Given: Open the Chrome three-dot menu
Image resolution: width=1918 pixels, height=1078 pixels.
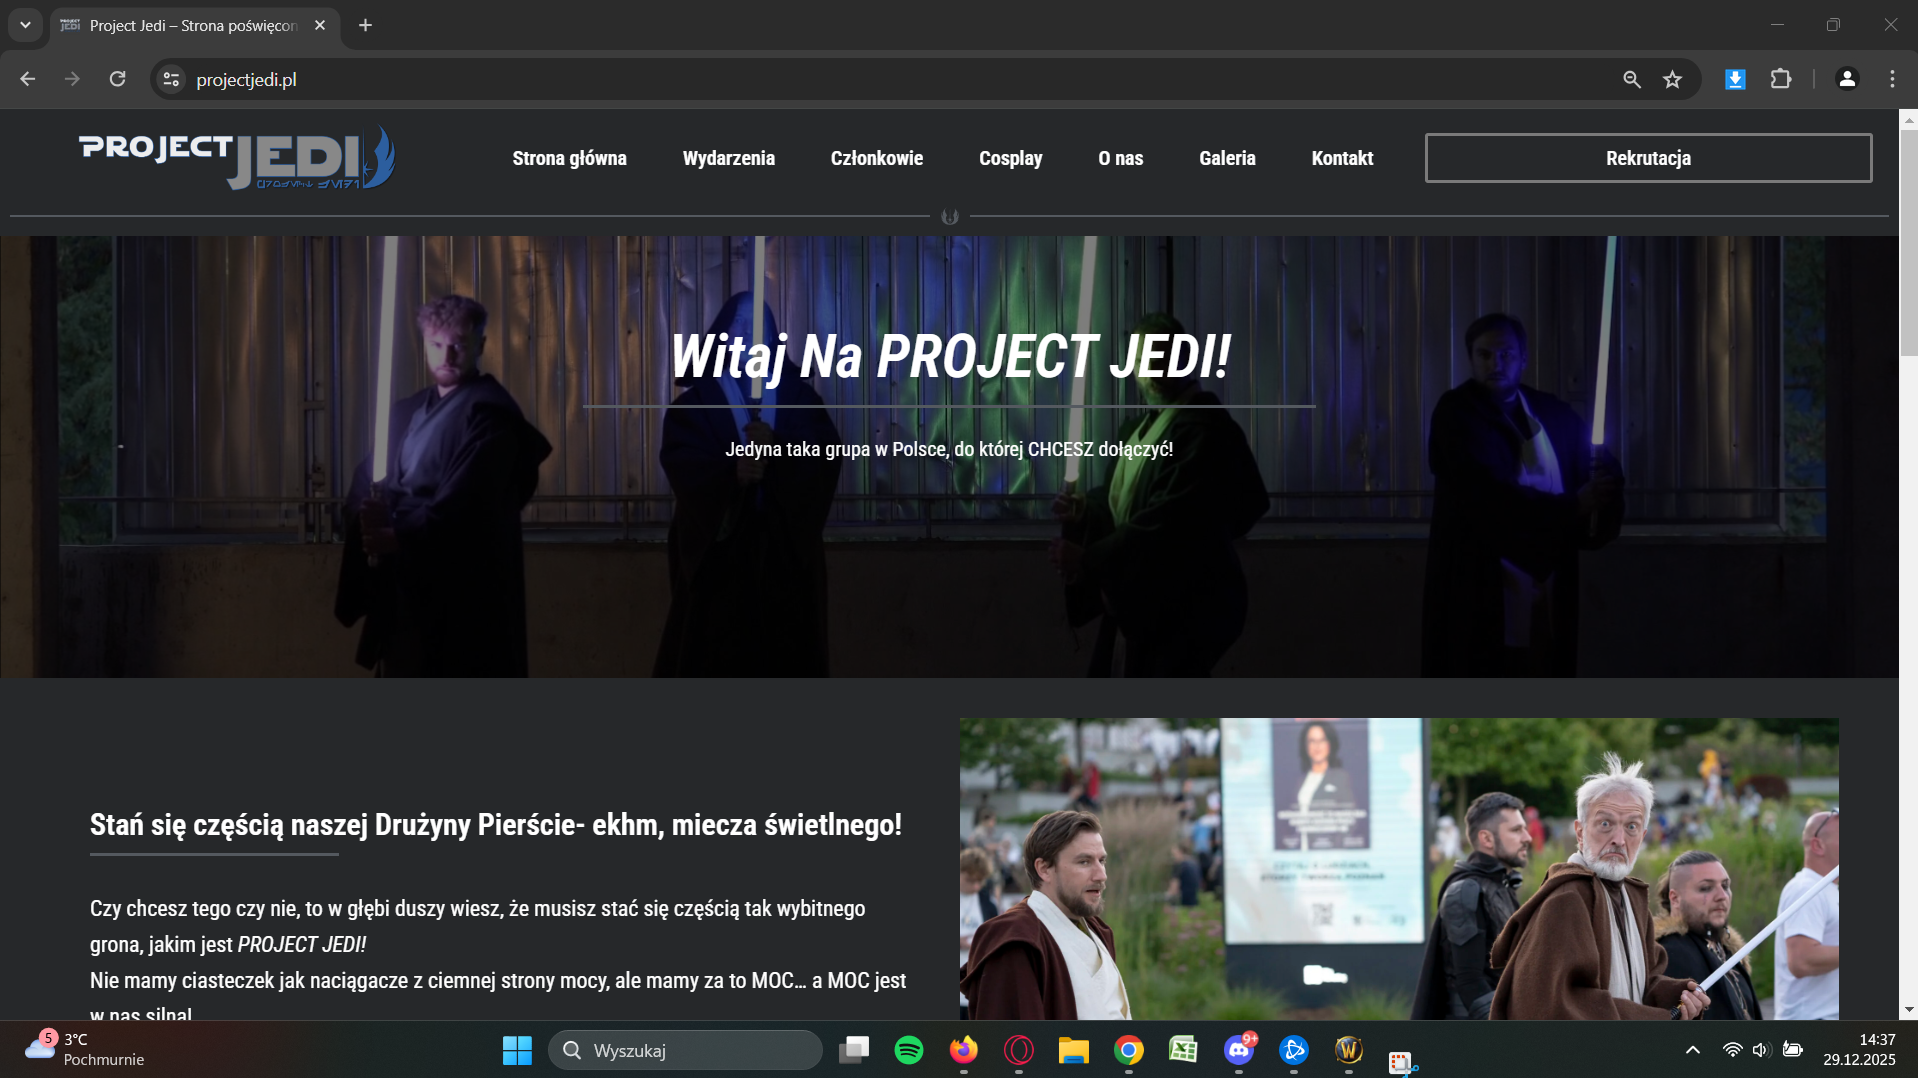Looking at the screenshot, I should (1892, 79).
